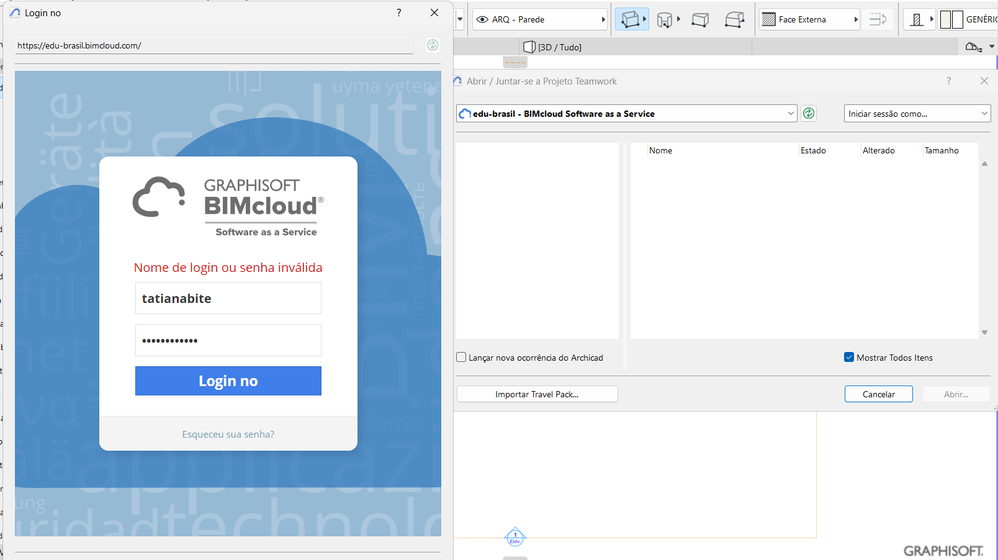Image resolution: width=998 pixels, height=560 pixels.
Task: Choose the polygonal wall geometry method
Action: [x=734, y=20]
